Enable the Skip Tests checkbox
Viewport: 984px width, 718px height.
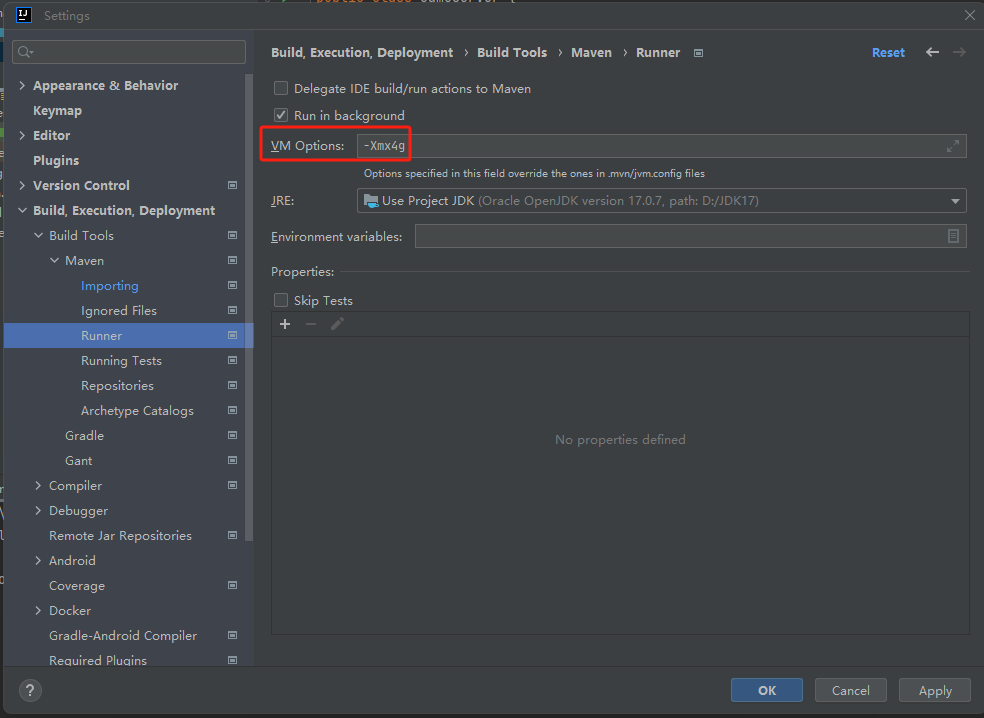coord(281,301)
